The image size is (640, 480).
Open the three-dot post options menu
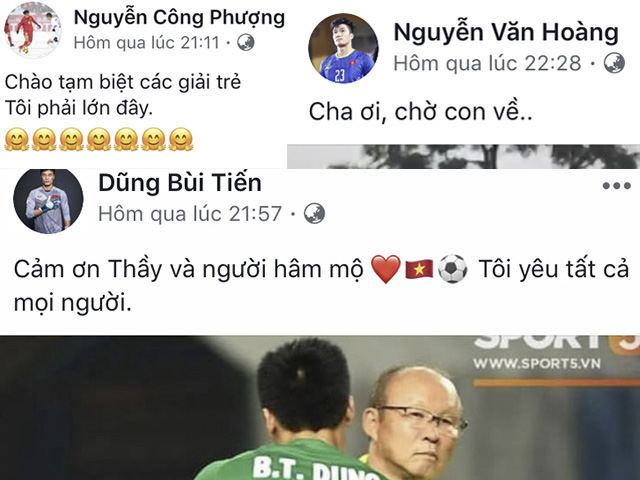[616, 186]
